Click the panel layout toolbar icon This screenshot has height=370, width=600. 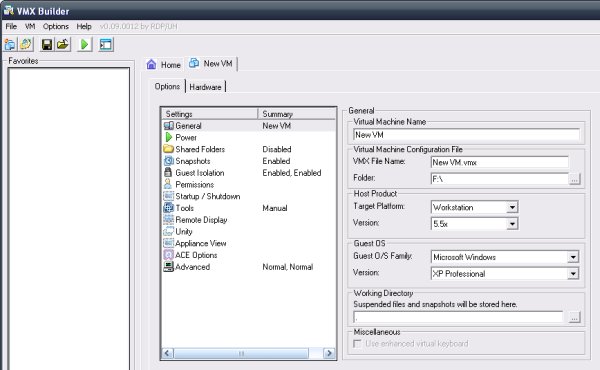point(106,44)
